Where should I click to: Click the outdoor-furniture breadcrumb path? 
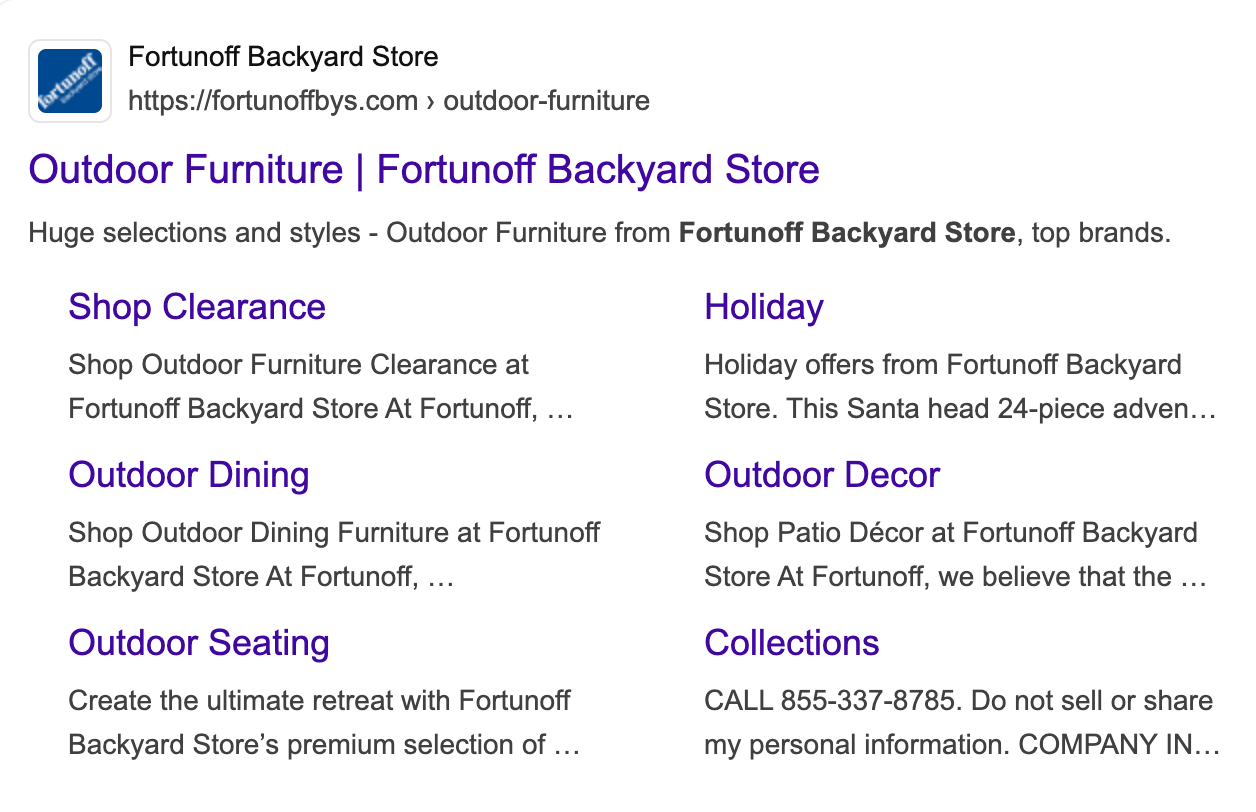(x=546, y=101)
